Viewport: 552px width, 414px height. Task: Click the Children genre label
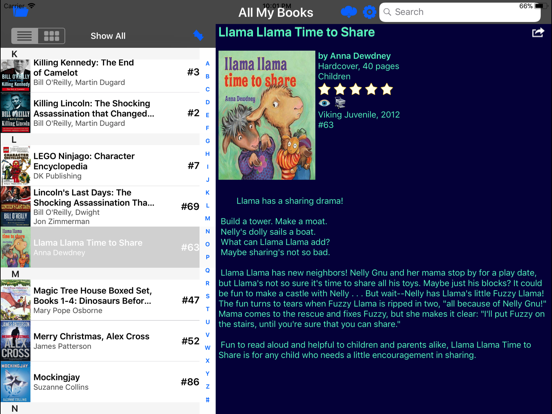(334, 76)
